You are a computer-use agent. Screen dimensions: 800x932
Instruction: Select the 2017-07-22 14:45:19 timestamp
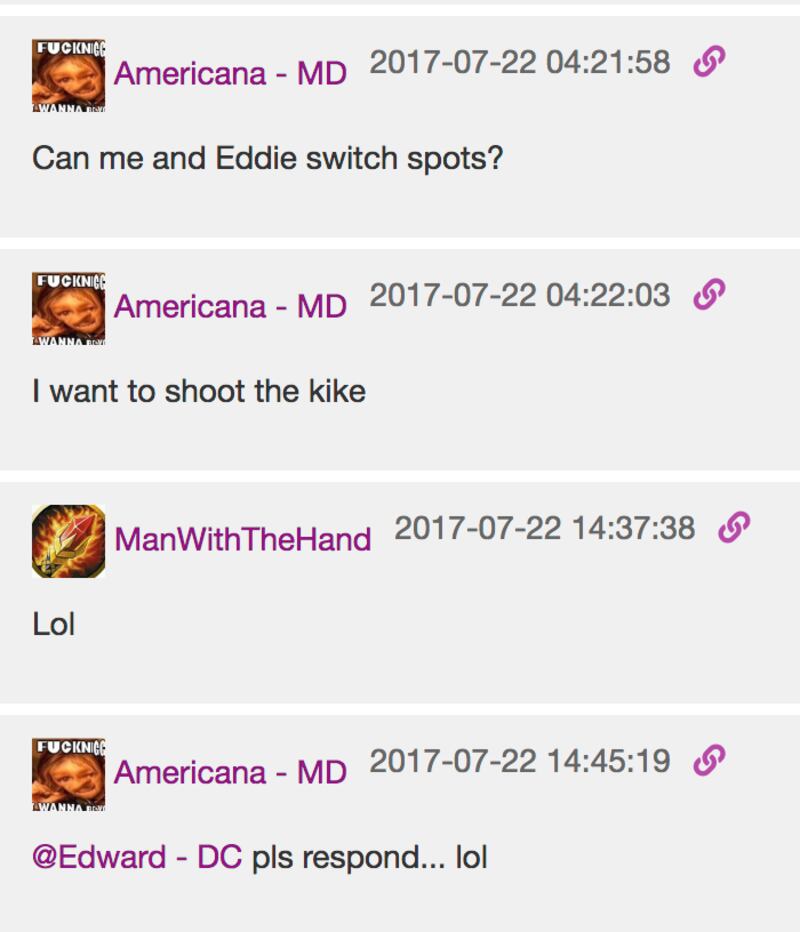pyautogui.click(x=520, y=761)
